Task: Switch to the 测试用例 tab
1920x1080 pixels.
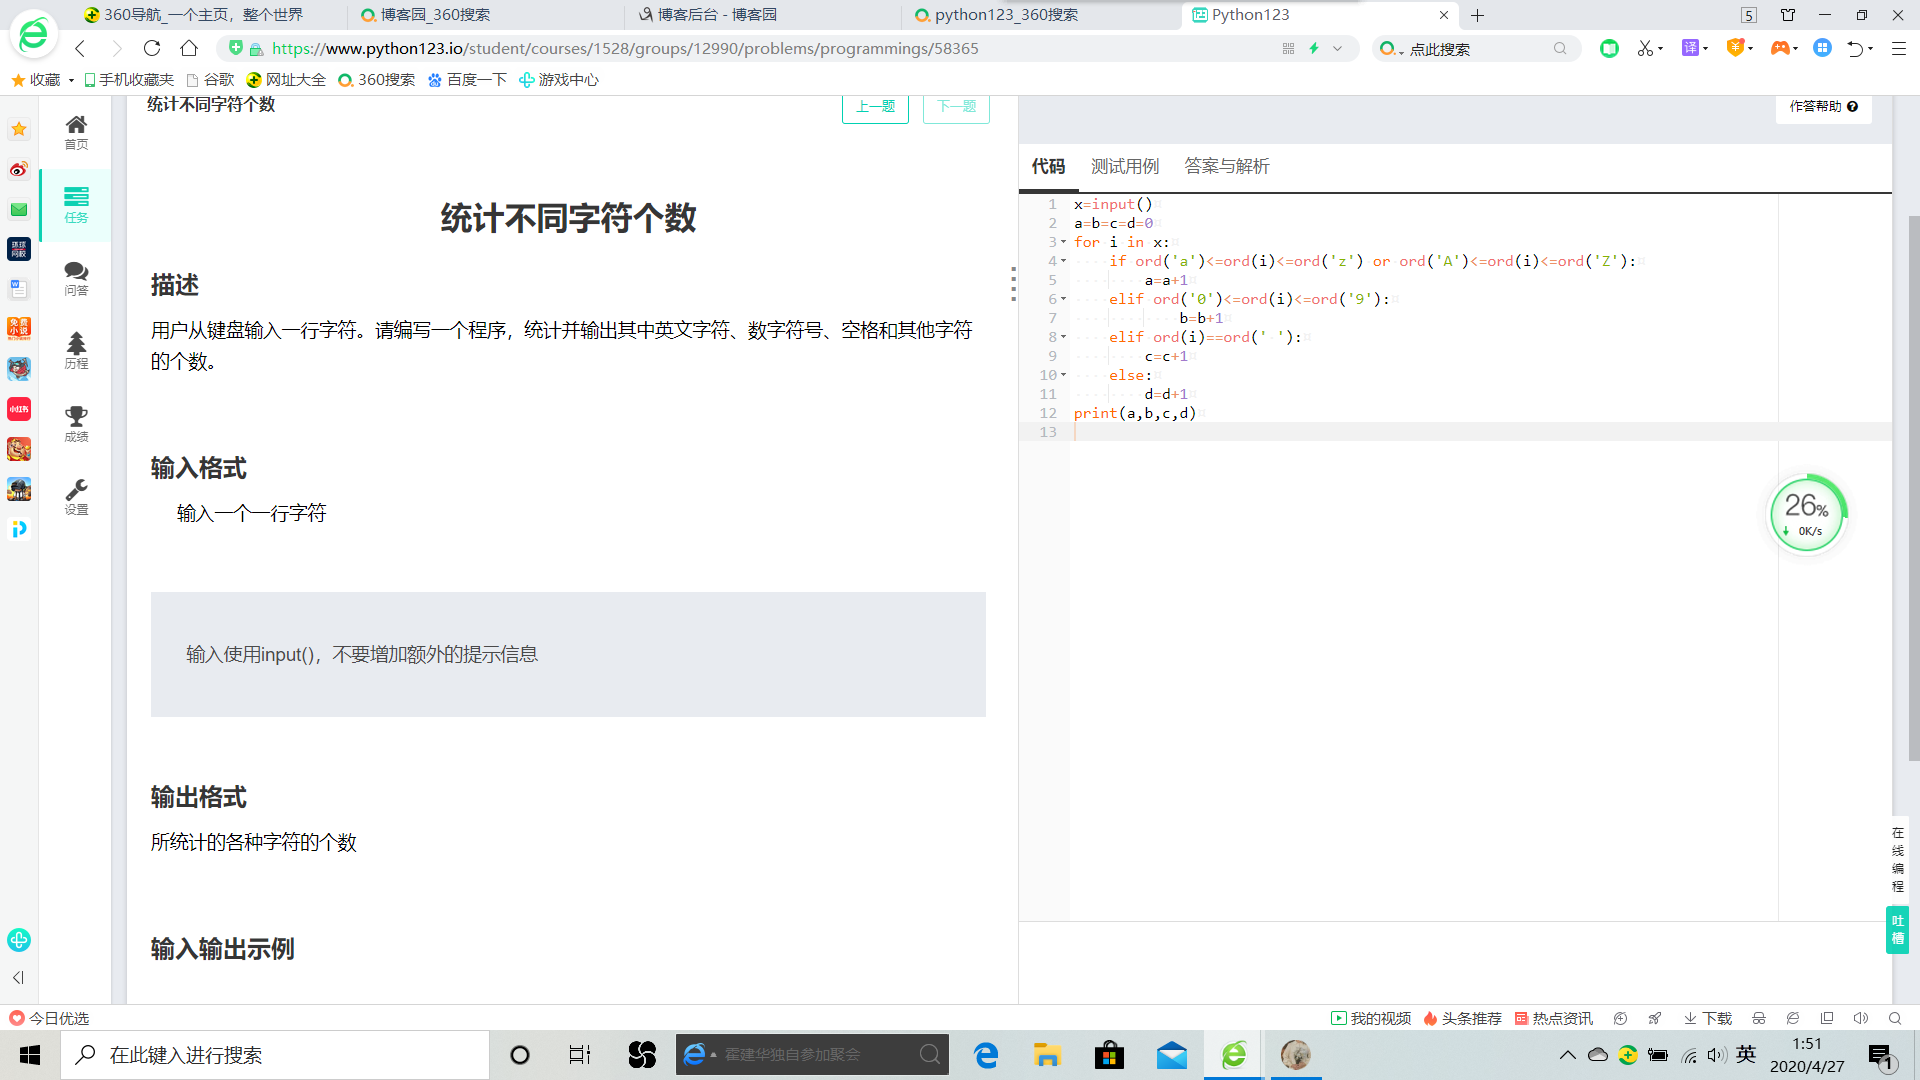Action: coord(1124,166)
